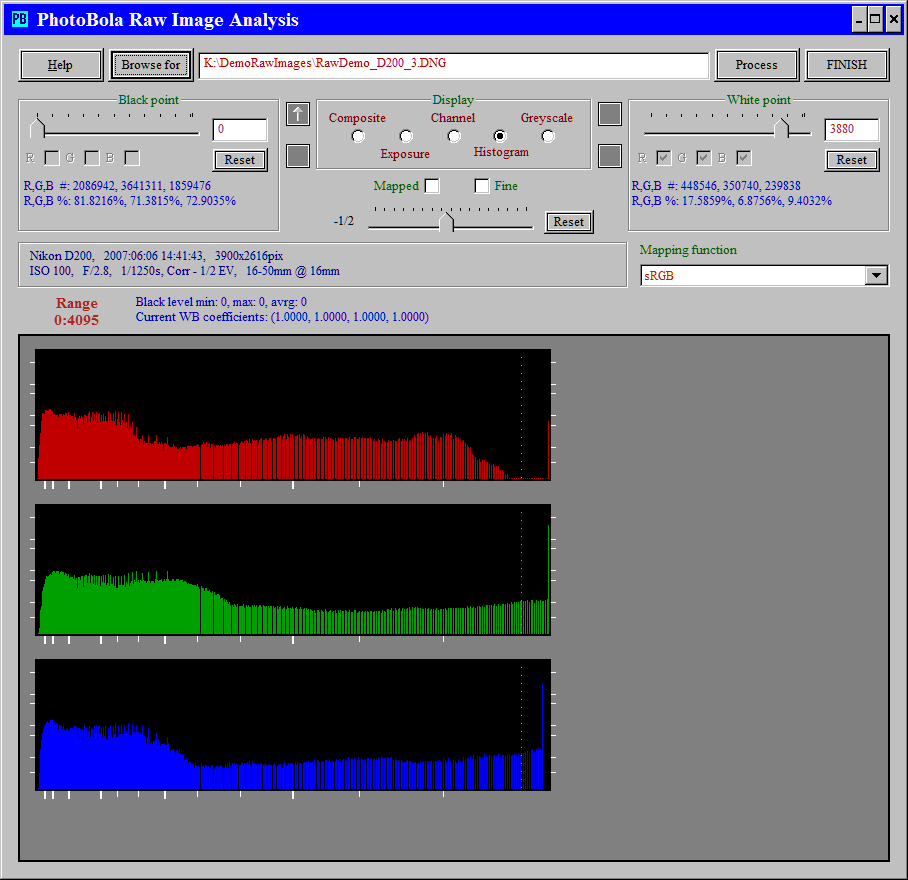Viewport: 908px width, 880px height.
Task: Click the Process button
Action: click(x=756, y=65)
